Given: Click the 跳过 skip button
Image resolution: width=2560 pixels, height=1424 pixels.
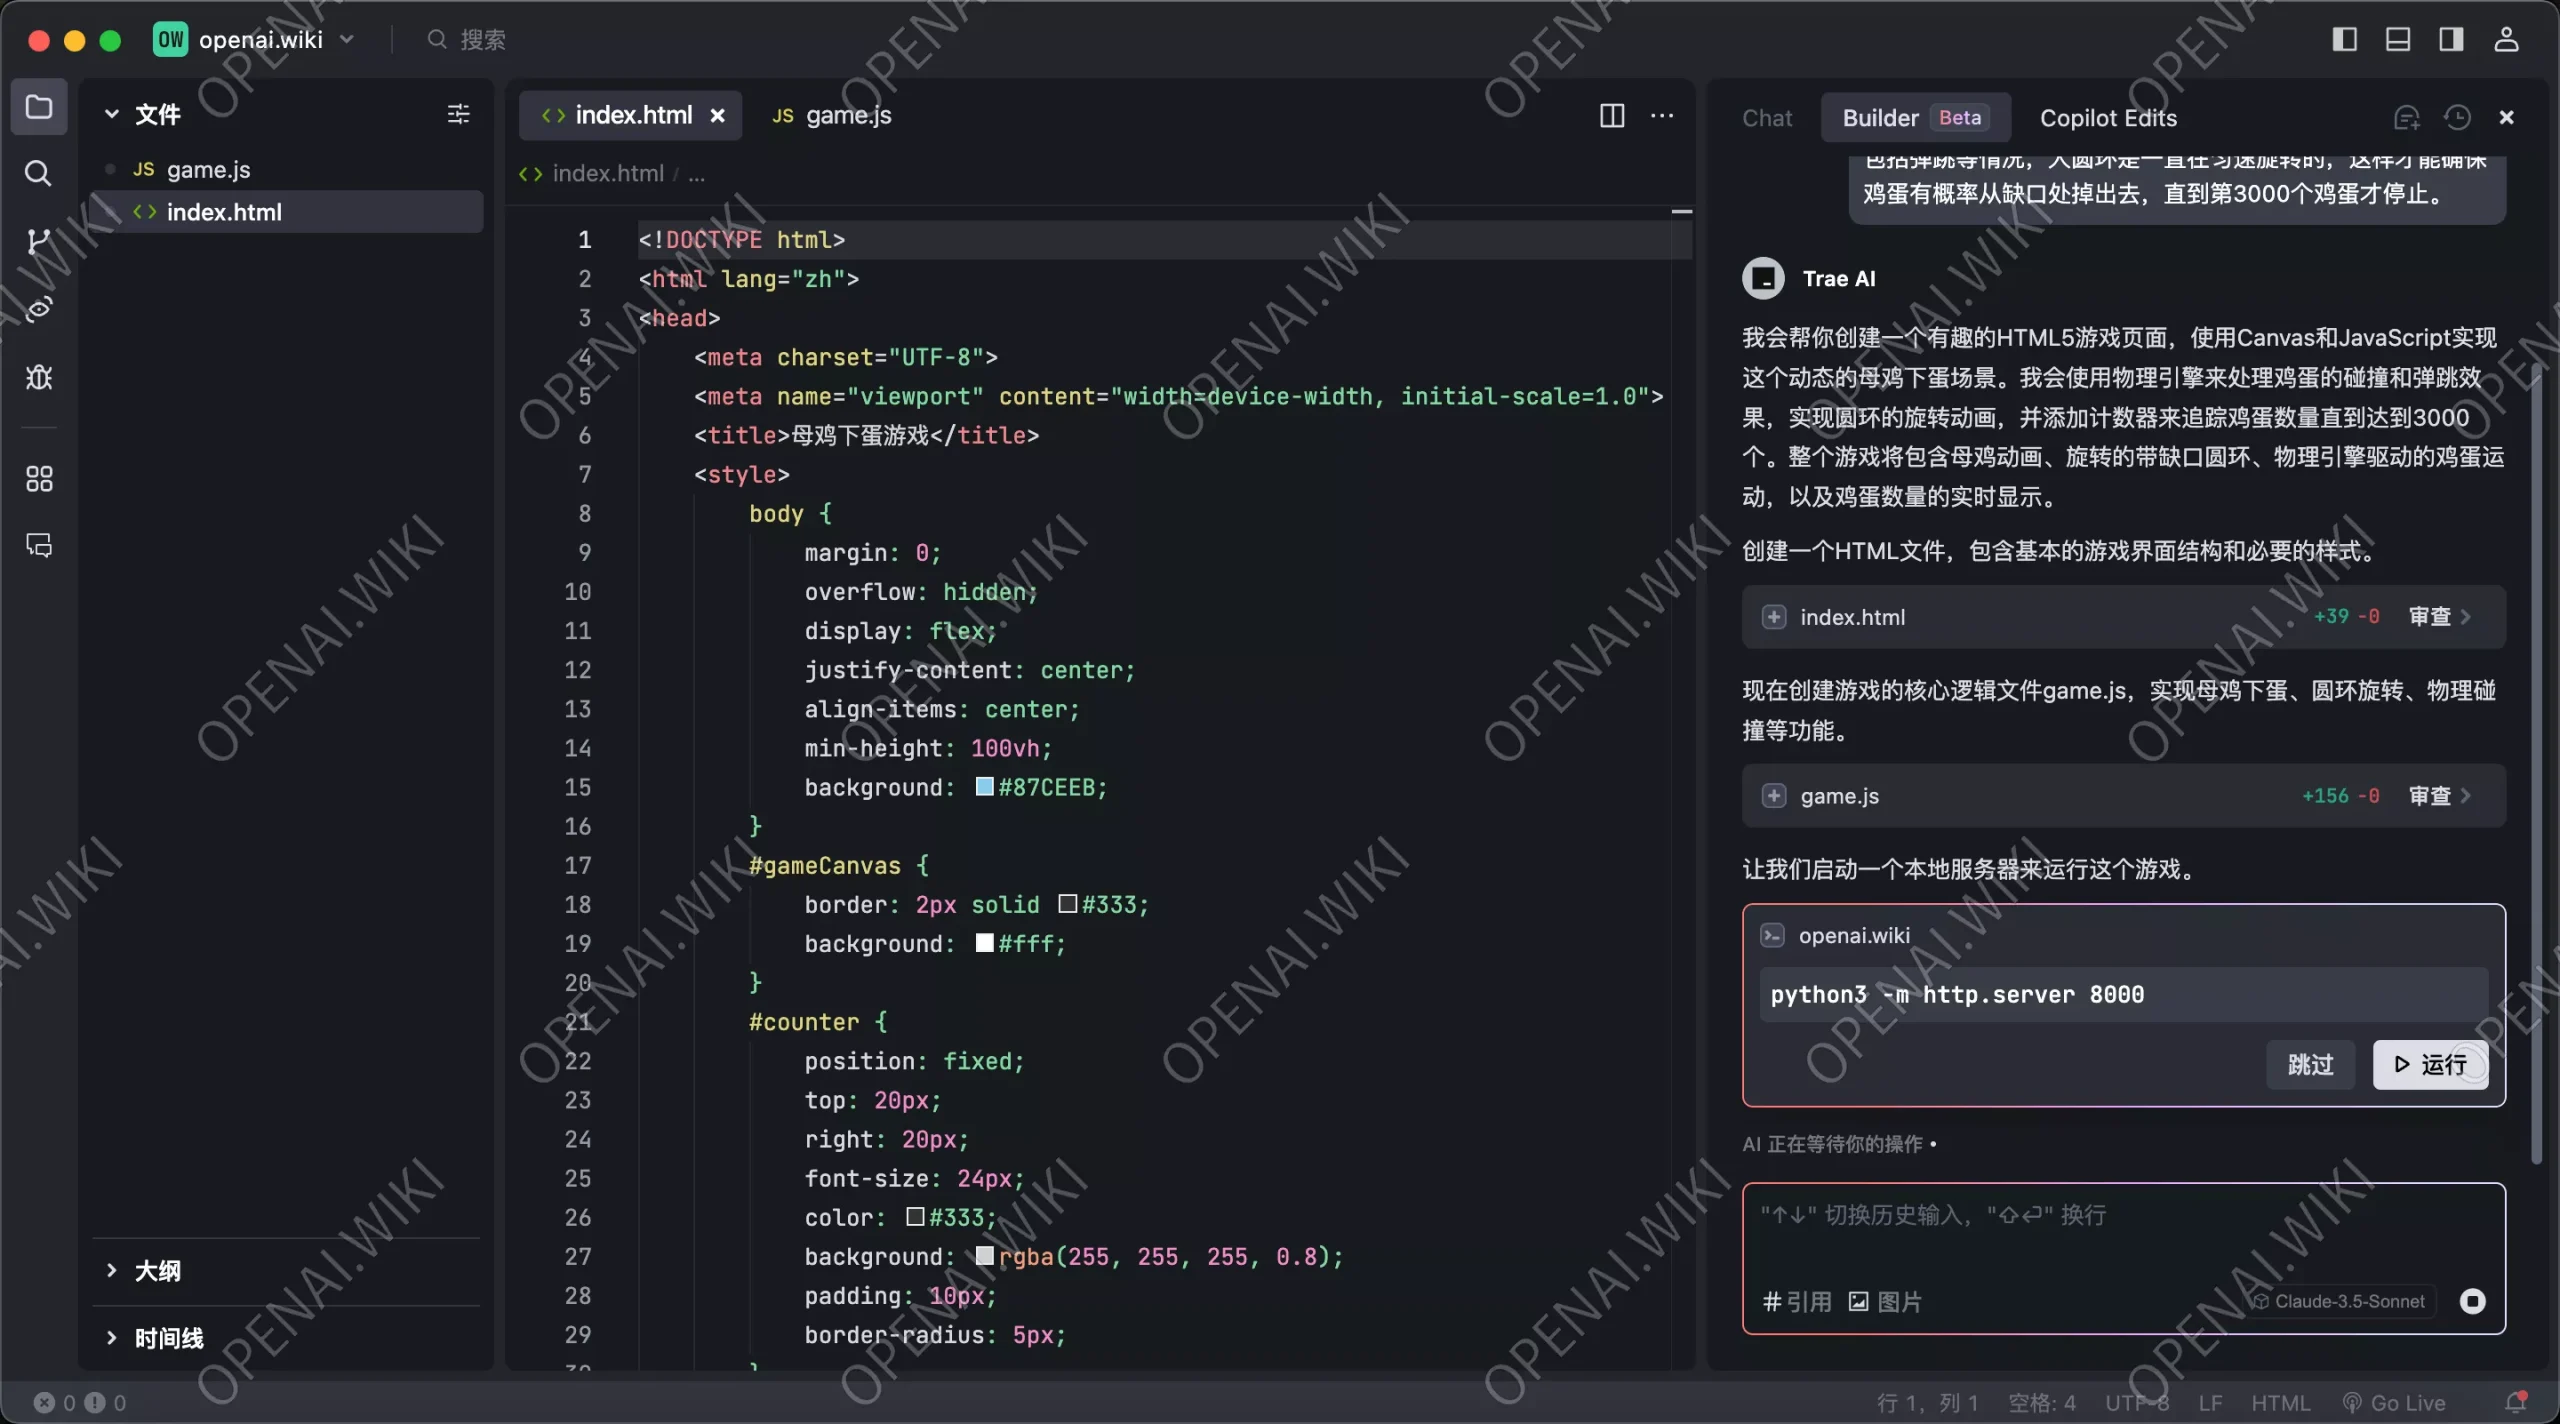Looking at the screenshot, I should click(x=2310, y=1065).
